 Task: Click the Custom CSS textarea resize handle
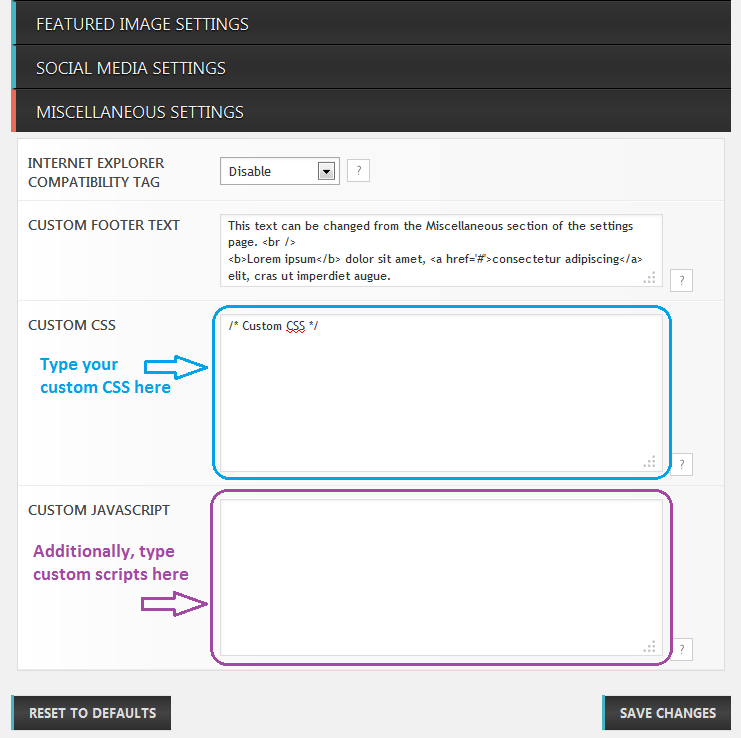[650, 462]
